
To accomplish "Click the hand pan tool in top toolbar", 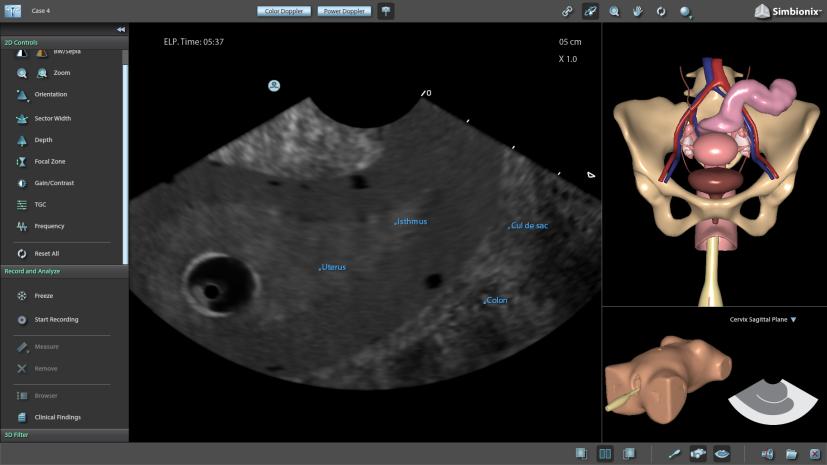I will pyautogui.click(x=637, y=11).
